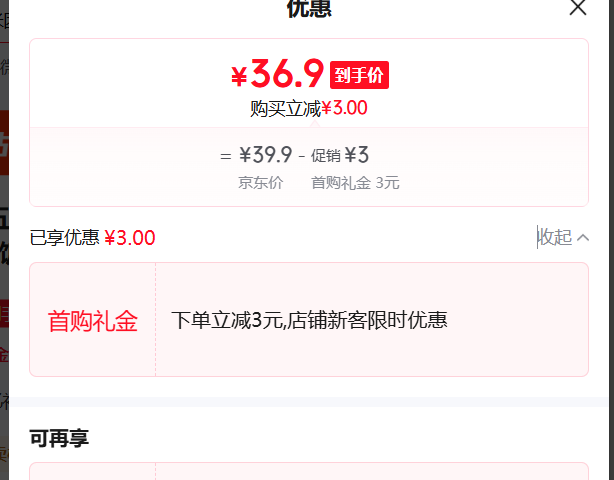This screenshot has height=480, width=614.
Task: Click the chevron arrow next to 收起
Action: (x=583, y=238)
